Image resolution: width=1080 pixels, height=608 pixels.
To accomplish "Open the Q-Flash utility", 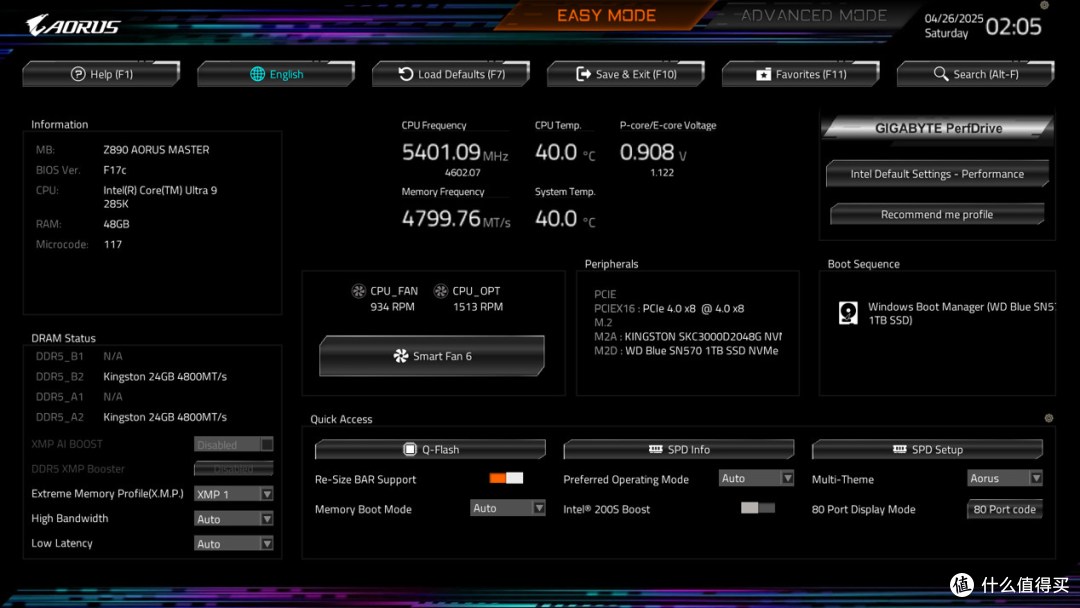I will coord(430,449).
